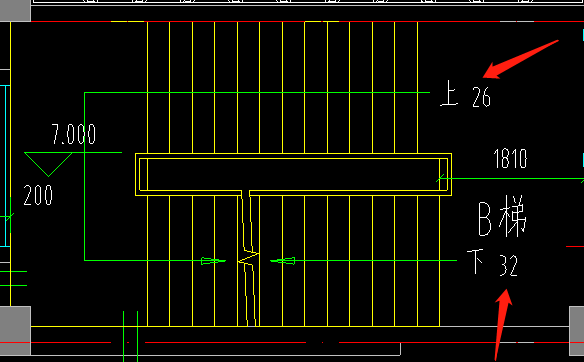Click the 7.000 elevation value

[74, 134]
